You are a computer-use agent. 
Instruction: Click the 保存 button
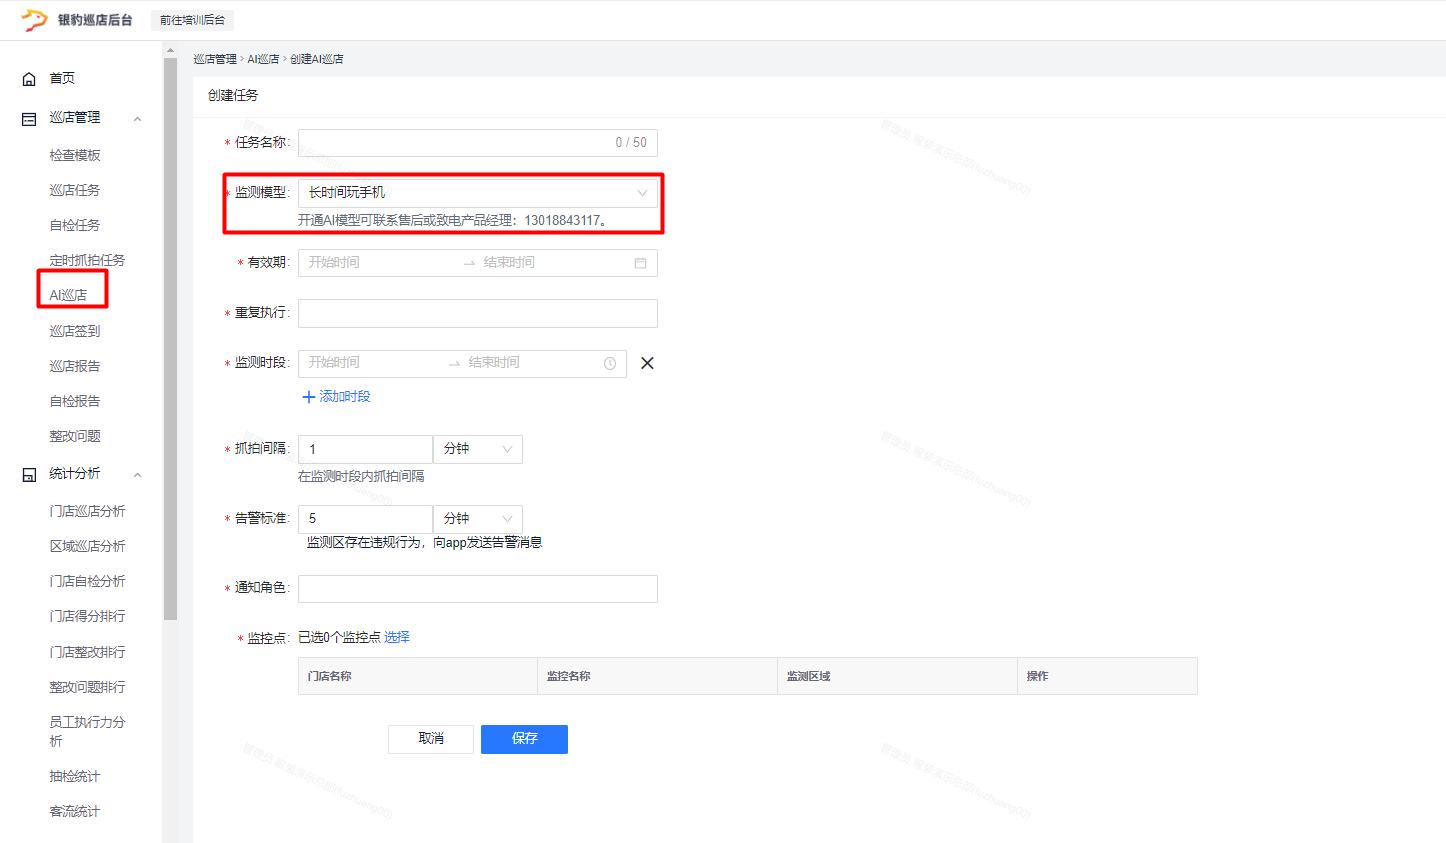click(524, 739)
